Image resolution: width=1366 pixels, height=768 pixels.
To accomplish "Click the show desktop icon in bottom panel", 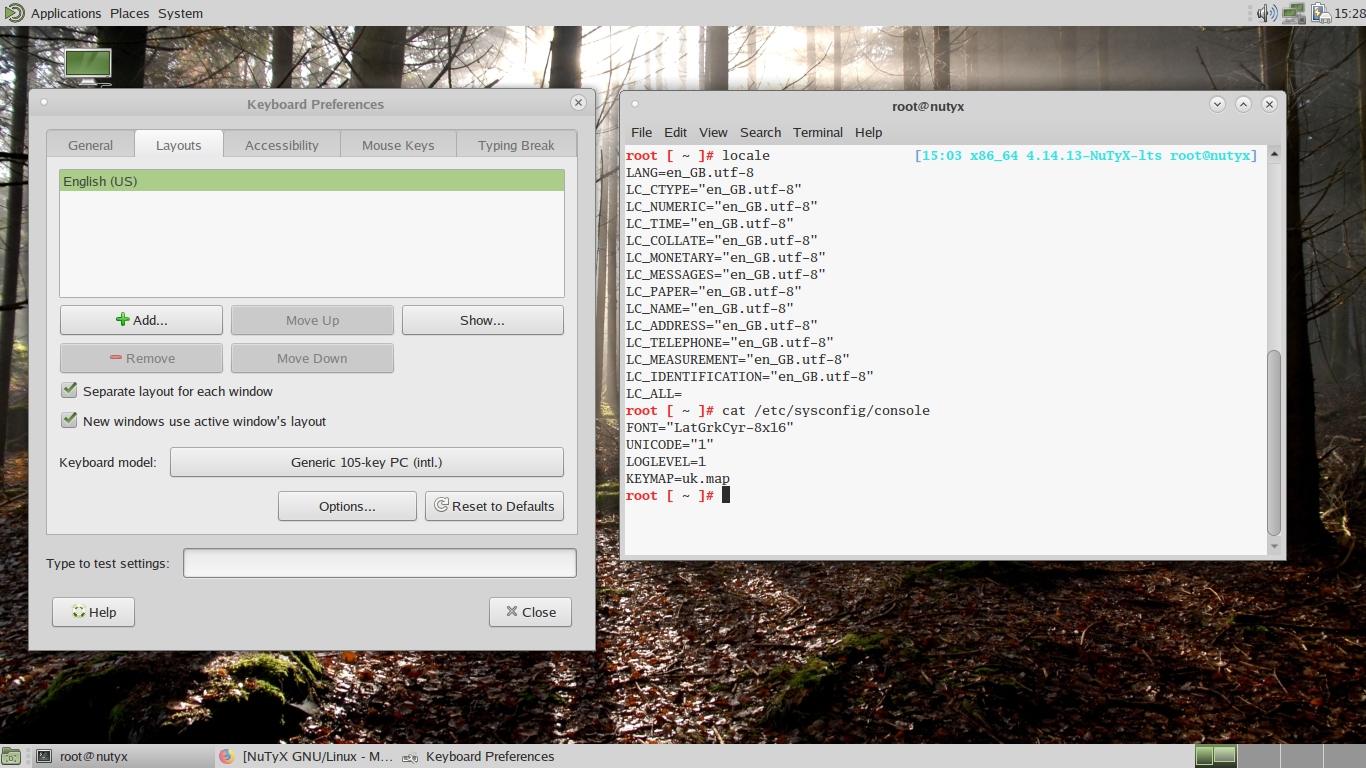I will tap(11, 756).
